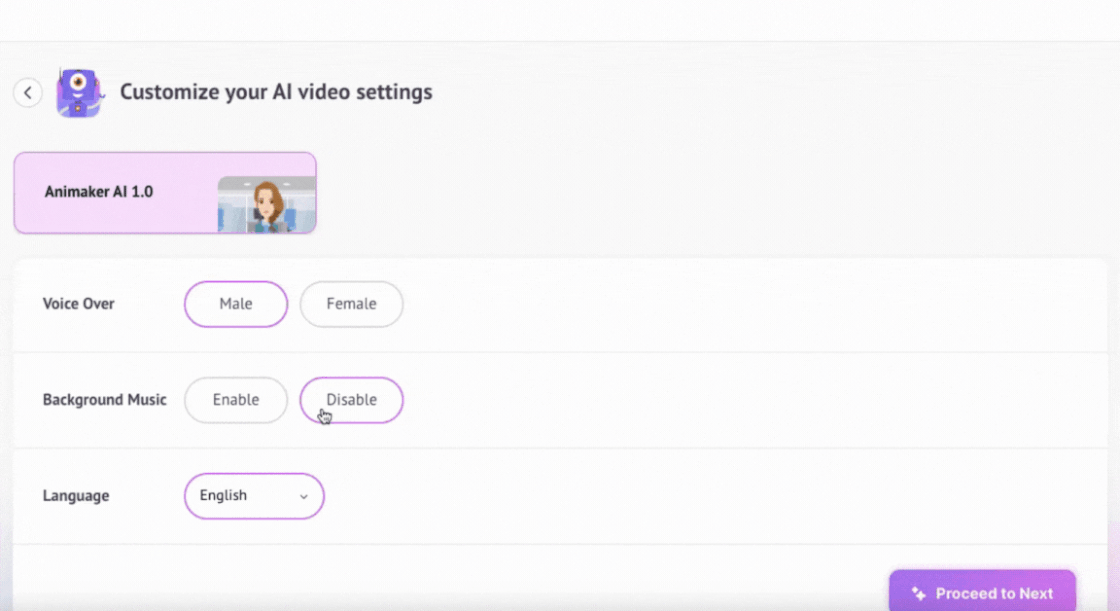1120x611 pixels.
Task: Choose Male voice over
Action: pyautogui.click(x=236, y=304)
